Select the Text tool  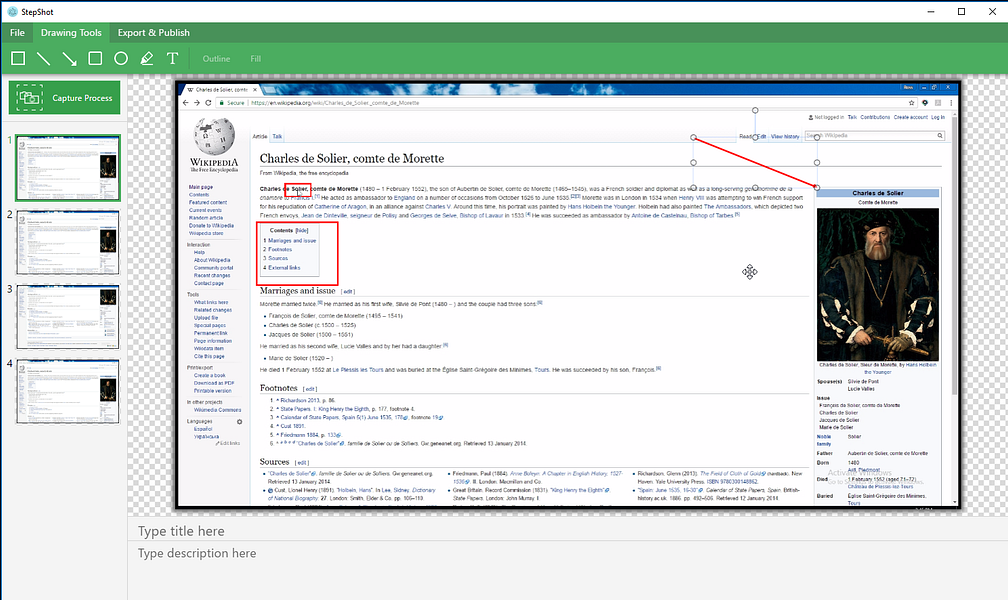(172, 59)
